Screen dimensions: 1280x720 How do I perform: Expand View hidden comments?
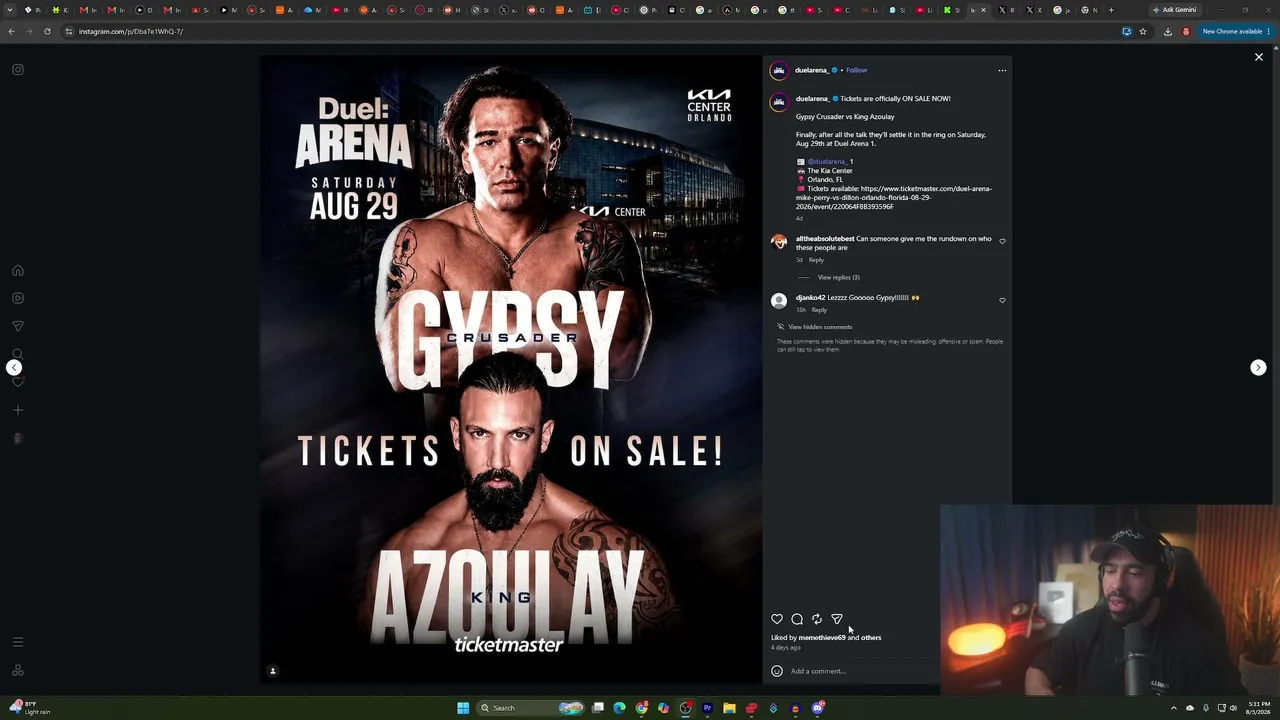820,327
